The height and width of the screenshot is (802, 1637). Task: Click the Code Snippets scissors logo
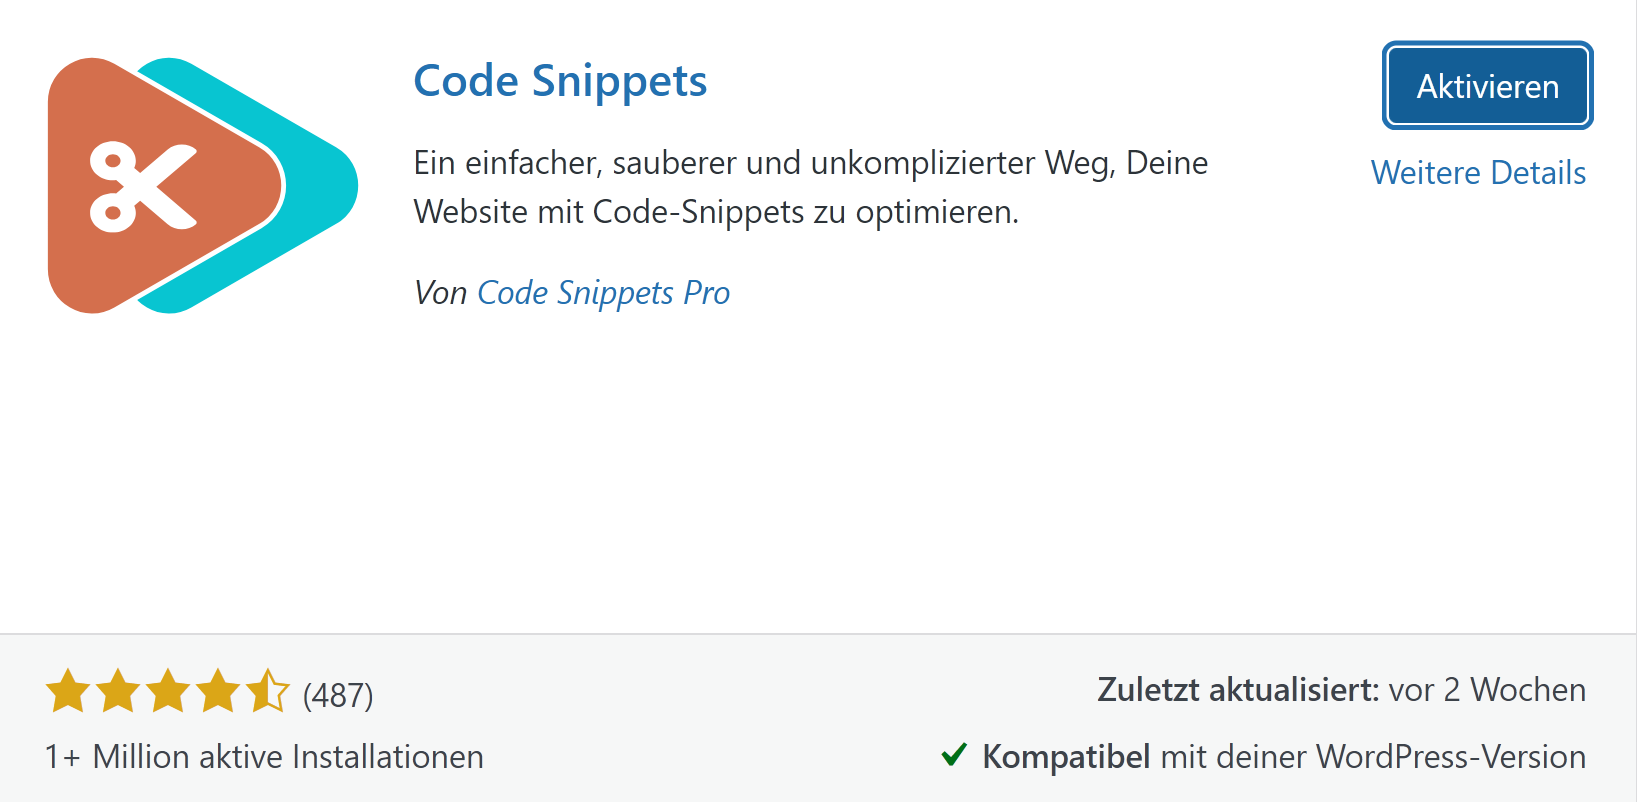(x=140, y=185)
